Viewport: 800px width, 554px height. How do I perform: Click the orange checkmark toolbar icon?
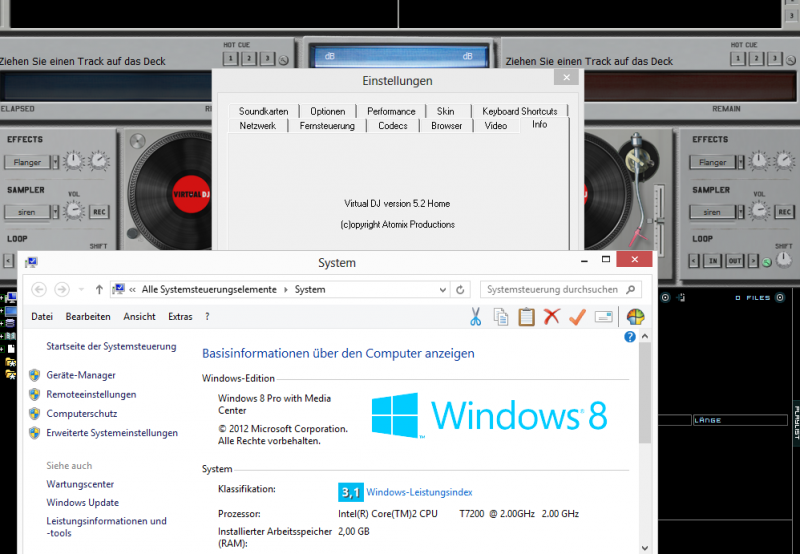pos(577,317)
